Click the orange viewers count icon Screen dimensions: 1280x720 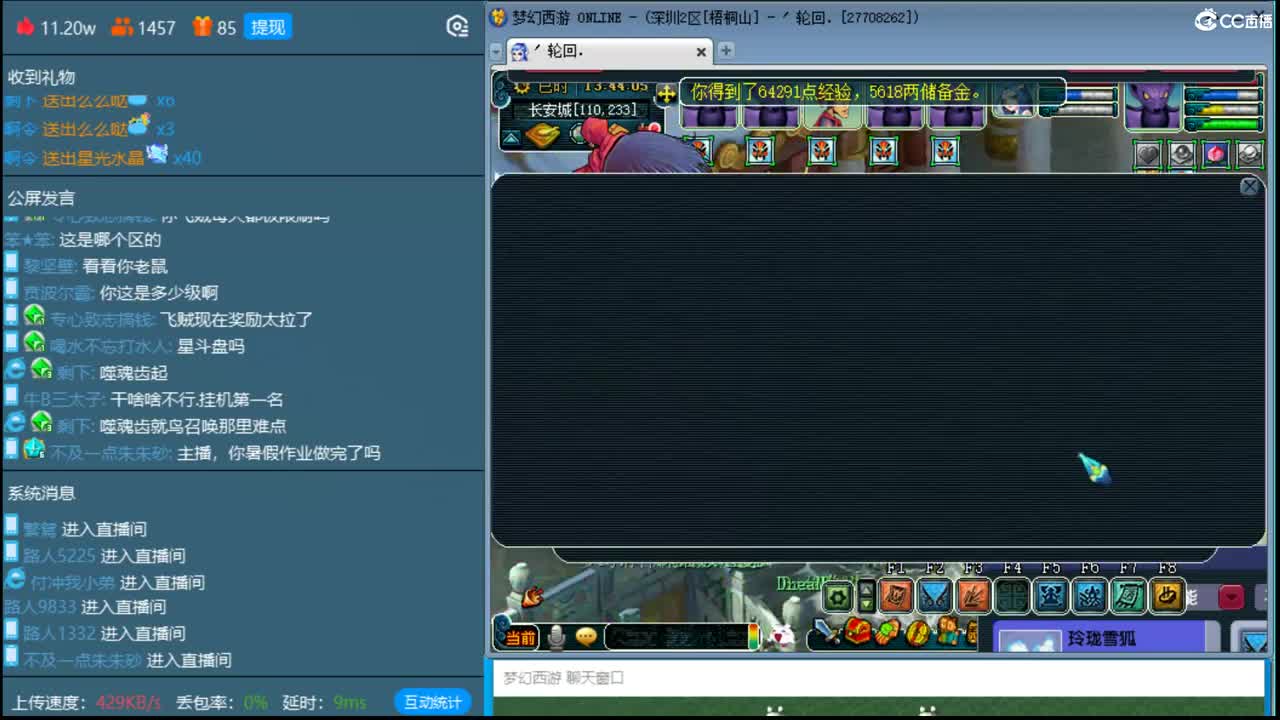point(121,27)
